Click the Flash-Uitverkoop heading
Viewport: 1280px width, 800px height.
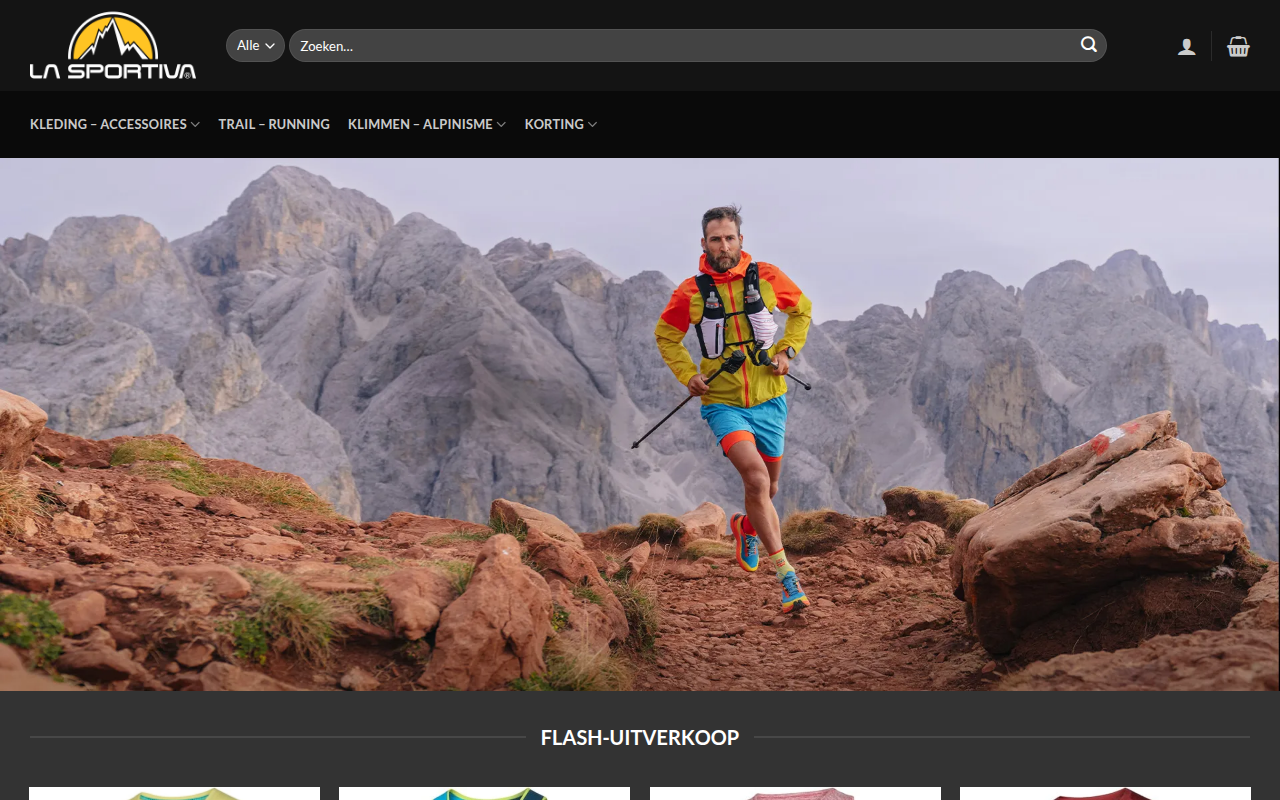point(640,738)
